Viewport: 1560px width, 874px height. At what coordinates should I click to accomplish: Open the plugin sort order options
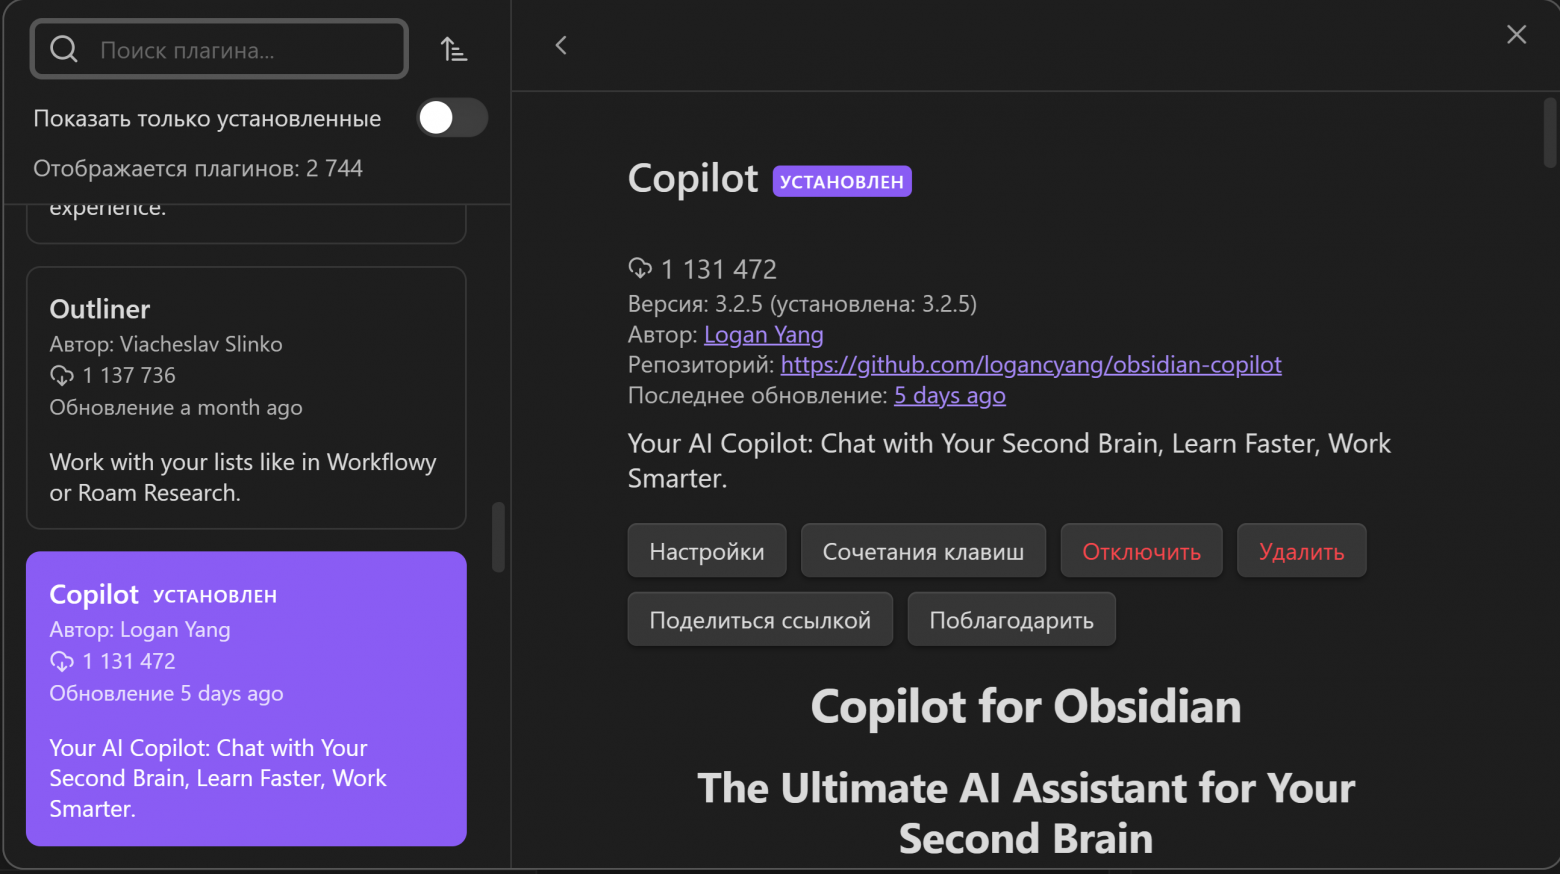tap(454, 49)
